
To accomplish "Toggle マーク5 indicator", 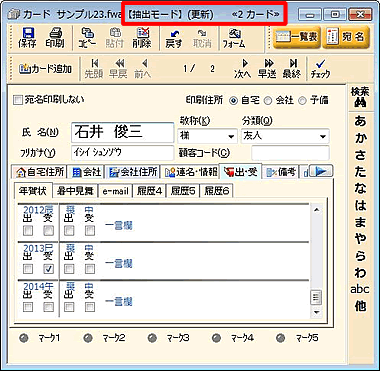I will click(x=281, y=338).
